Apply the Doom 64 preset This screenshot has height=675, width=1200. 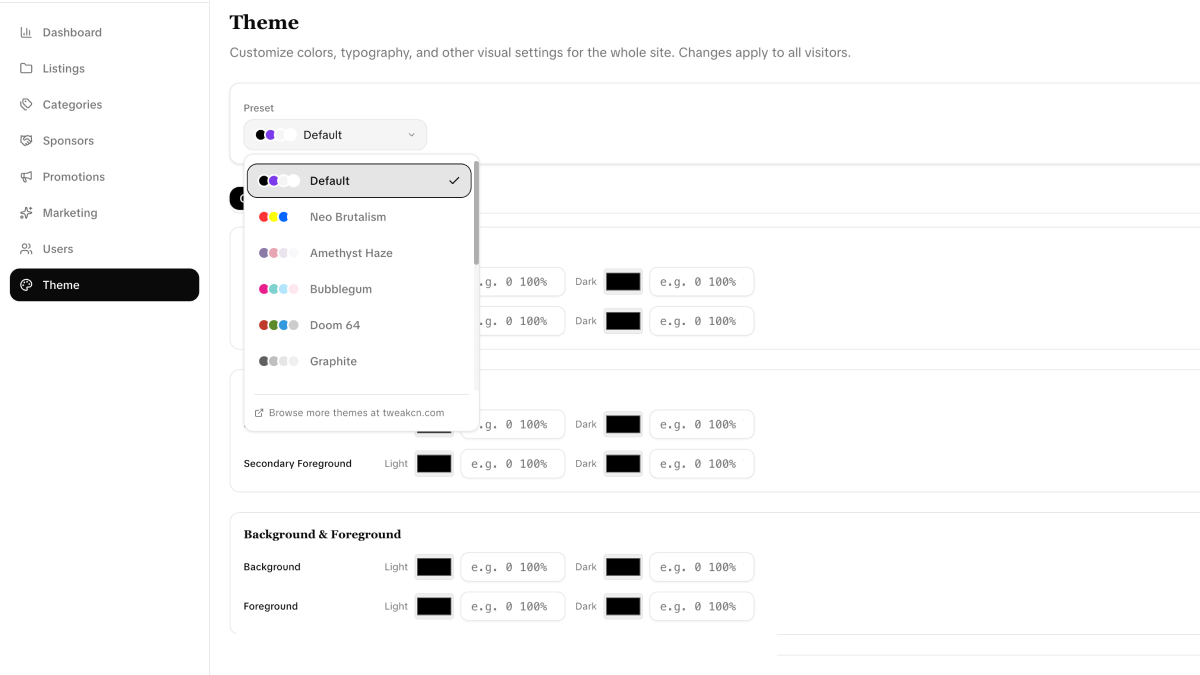coord(335,325)
